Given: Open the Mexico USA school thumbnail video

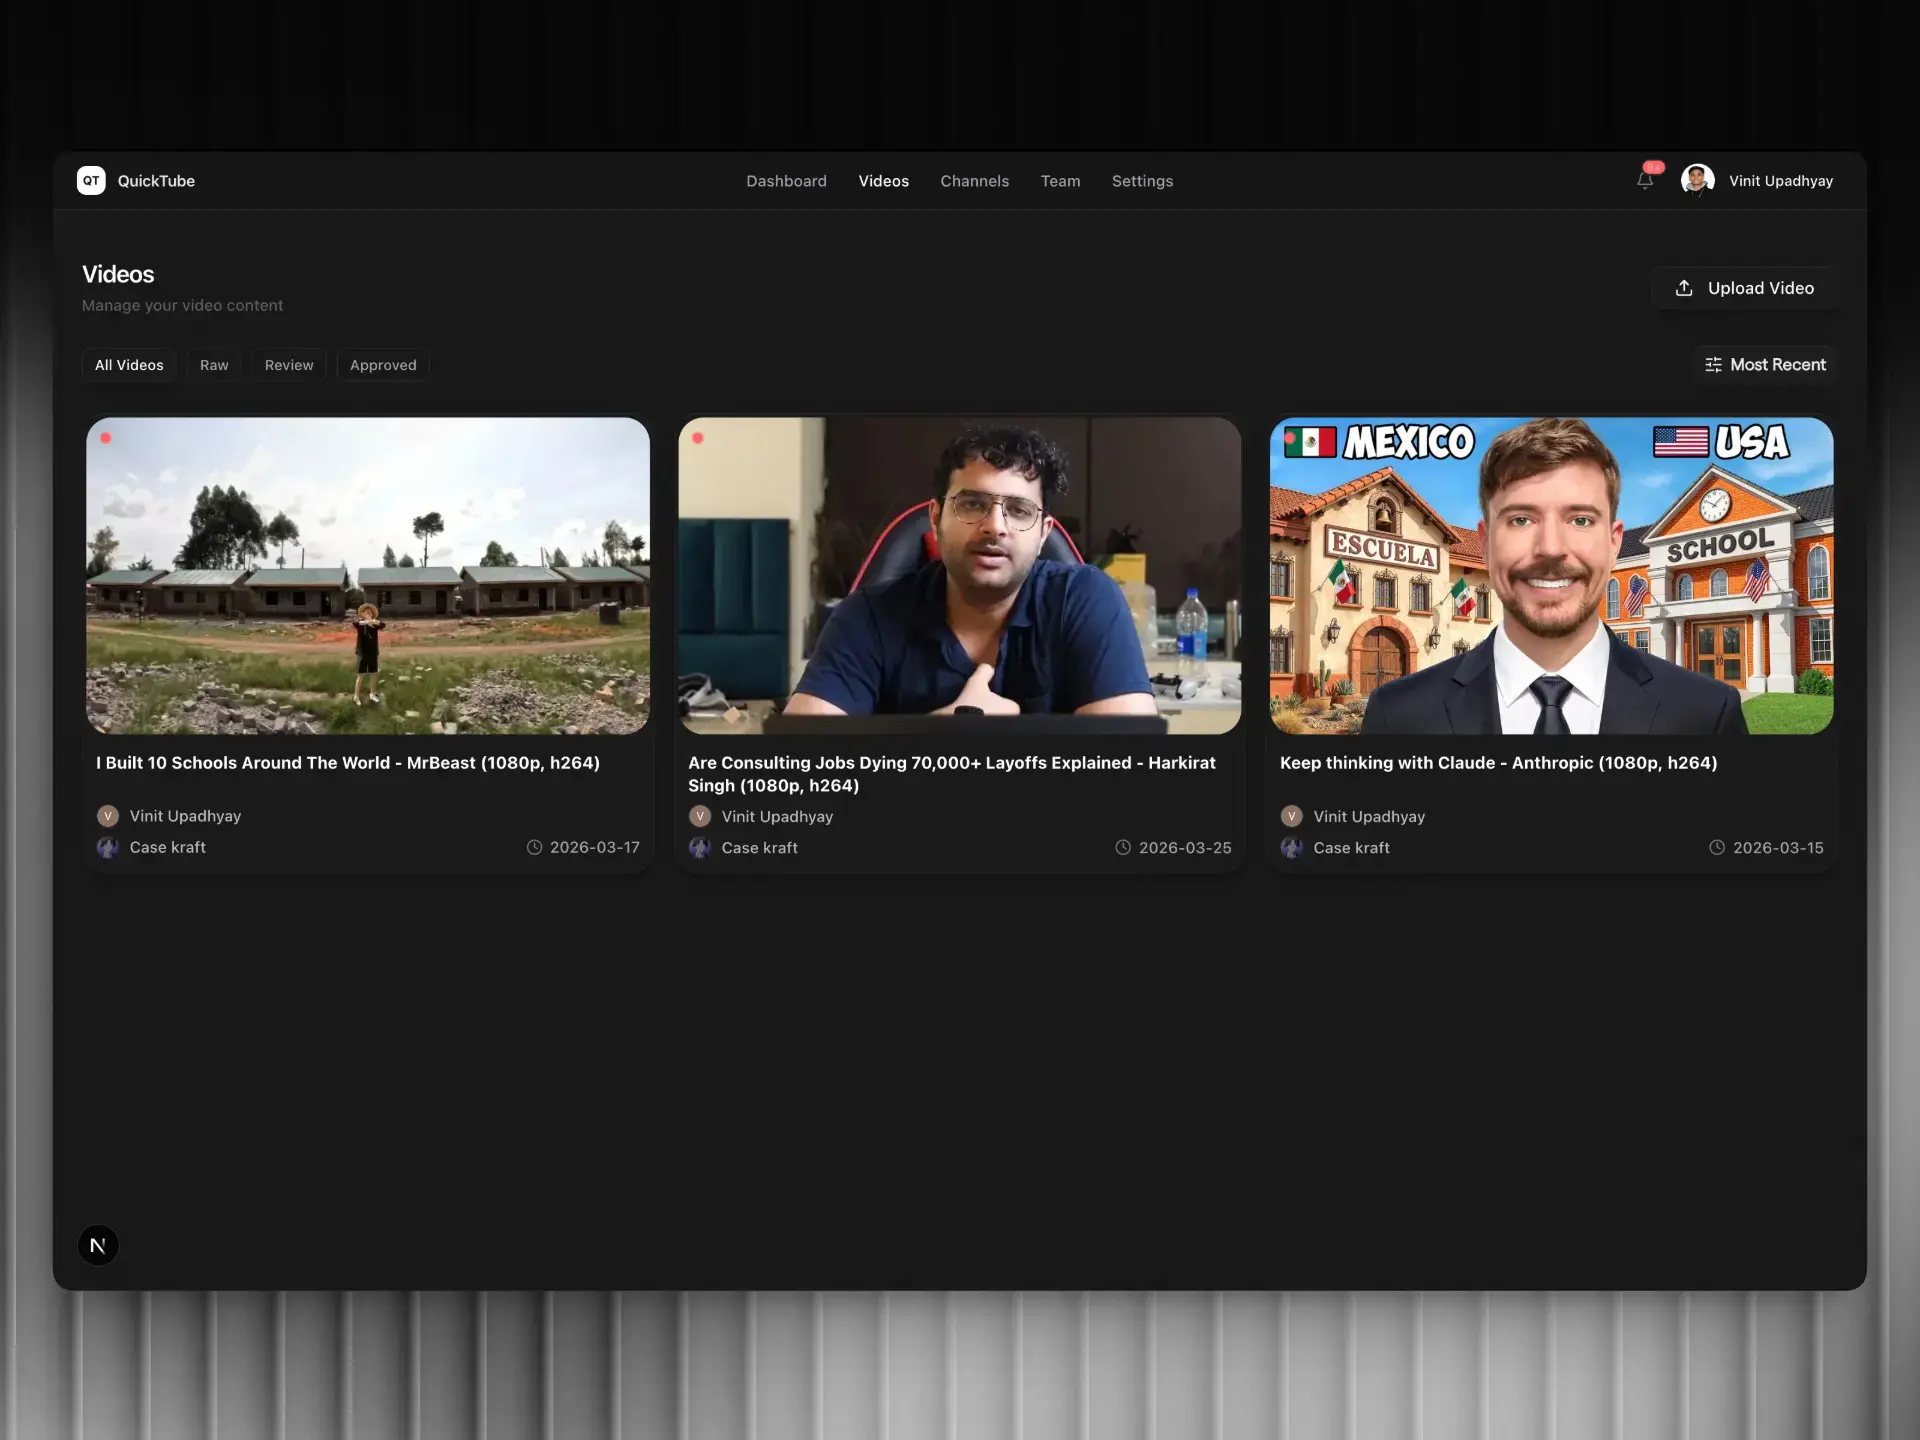Looking at the screenshot, I should [1551, 575].
